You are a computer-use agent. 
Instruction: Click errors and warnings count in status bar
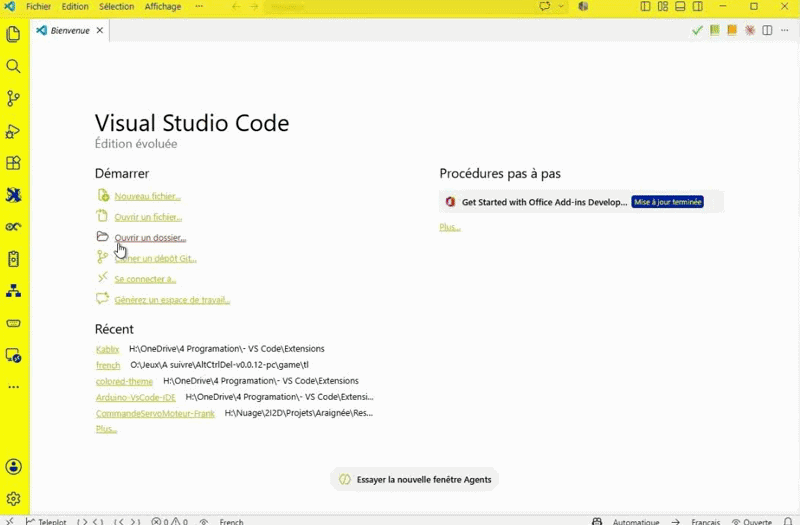[x=169, y=521]
